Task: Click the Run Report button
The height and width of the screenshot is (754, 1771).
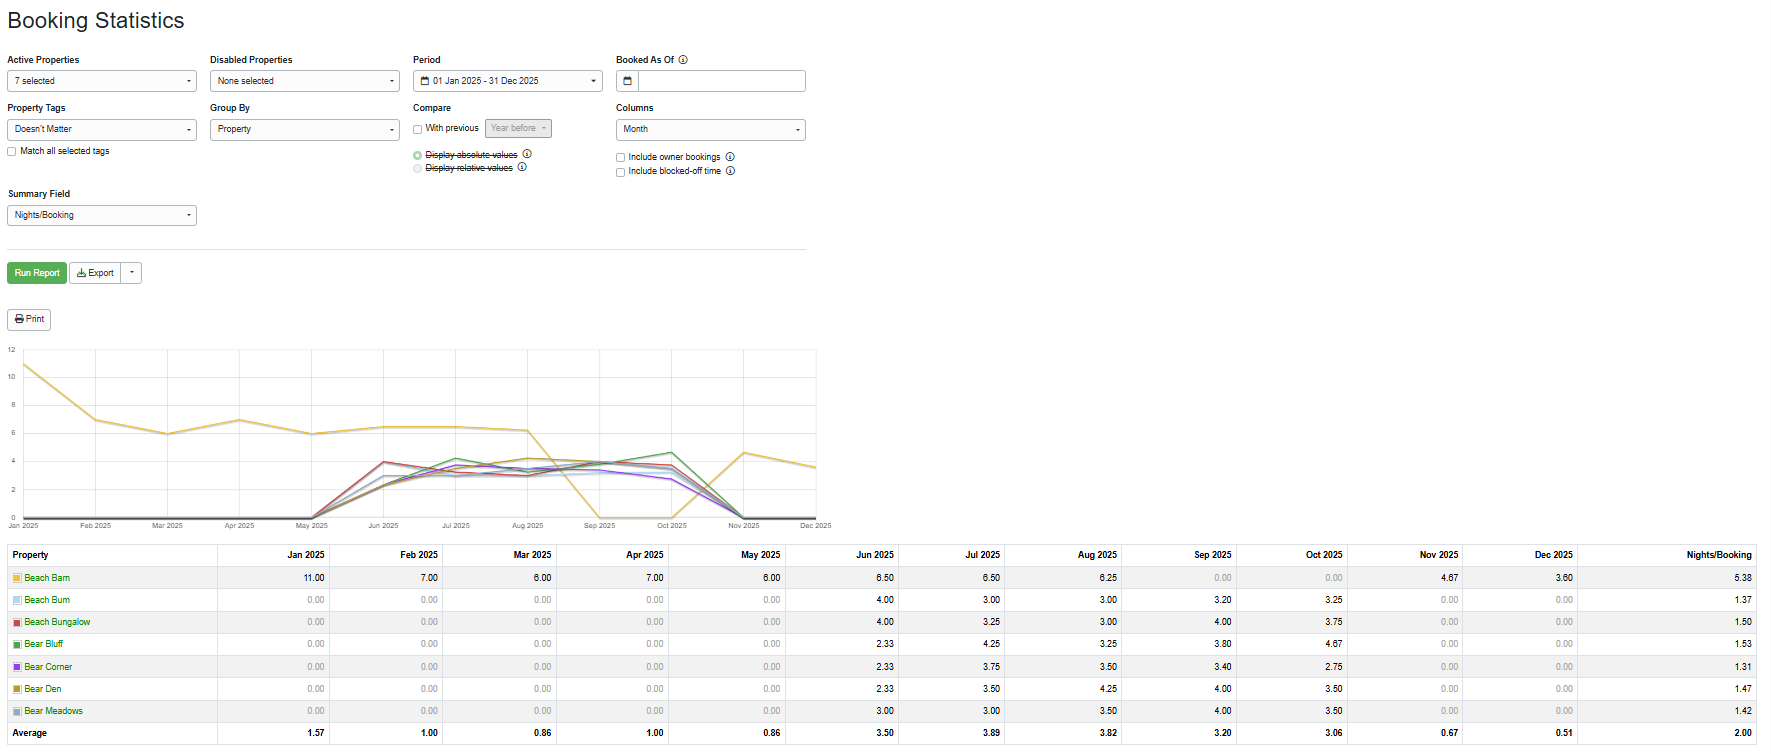Action: [37, 273]
